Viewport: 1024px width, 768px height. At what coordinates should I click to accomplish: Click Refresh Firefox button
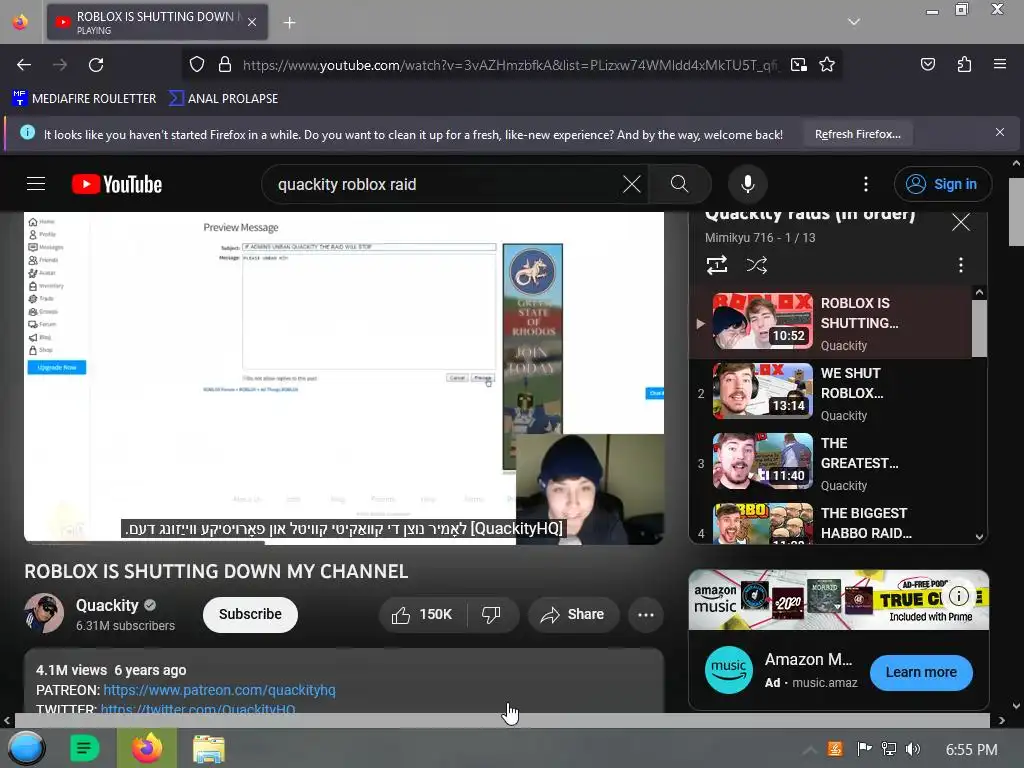coord(857,135)
